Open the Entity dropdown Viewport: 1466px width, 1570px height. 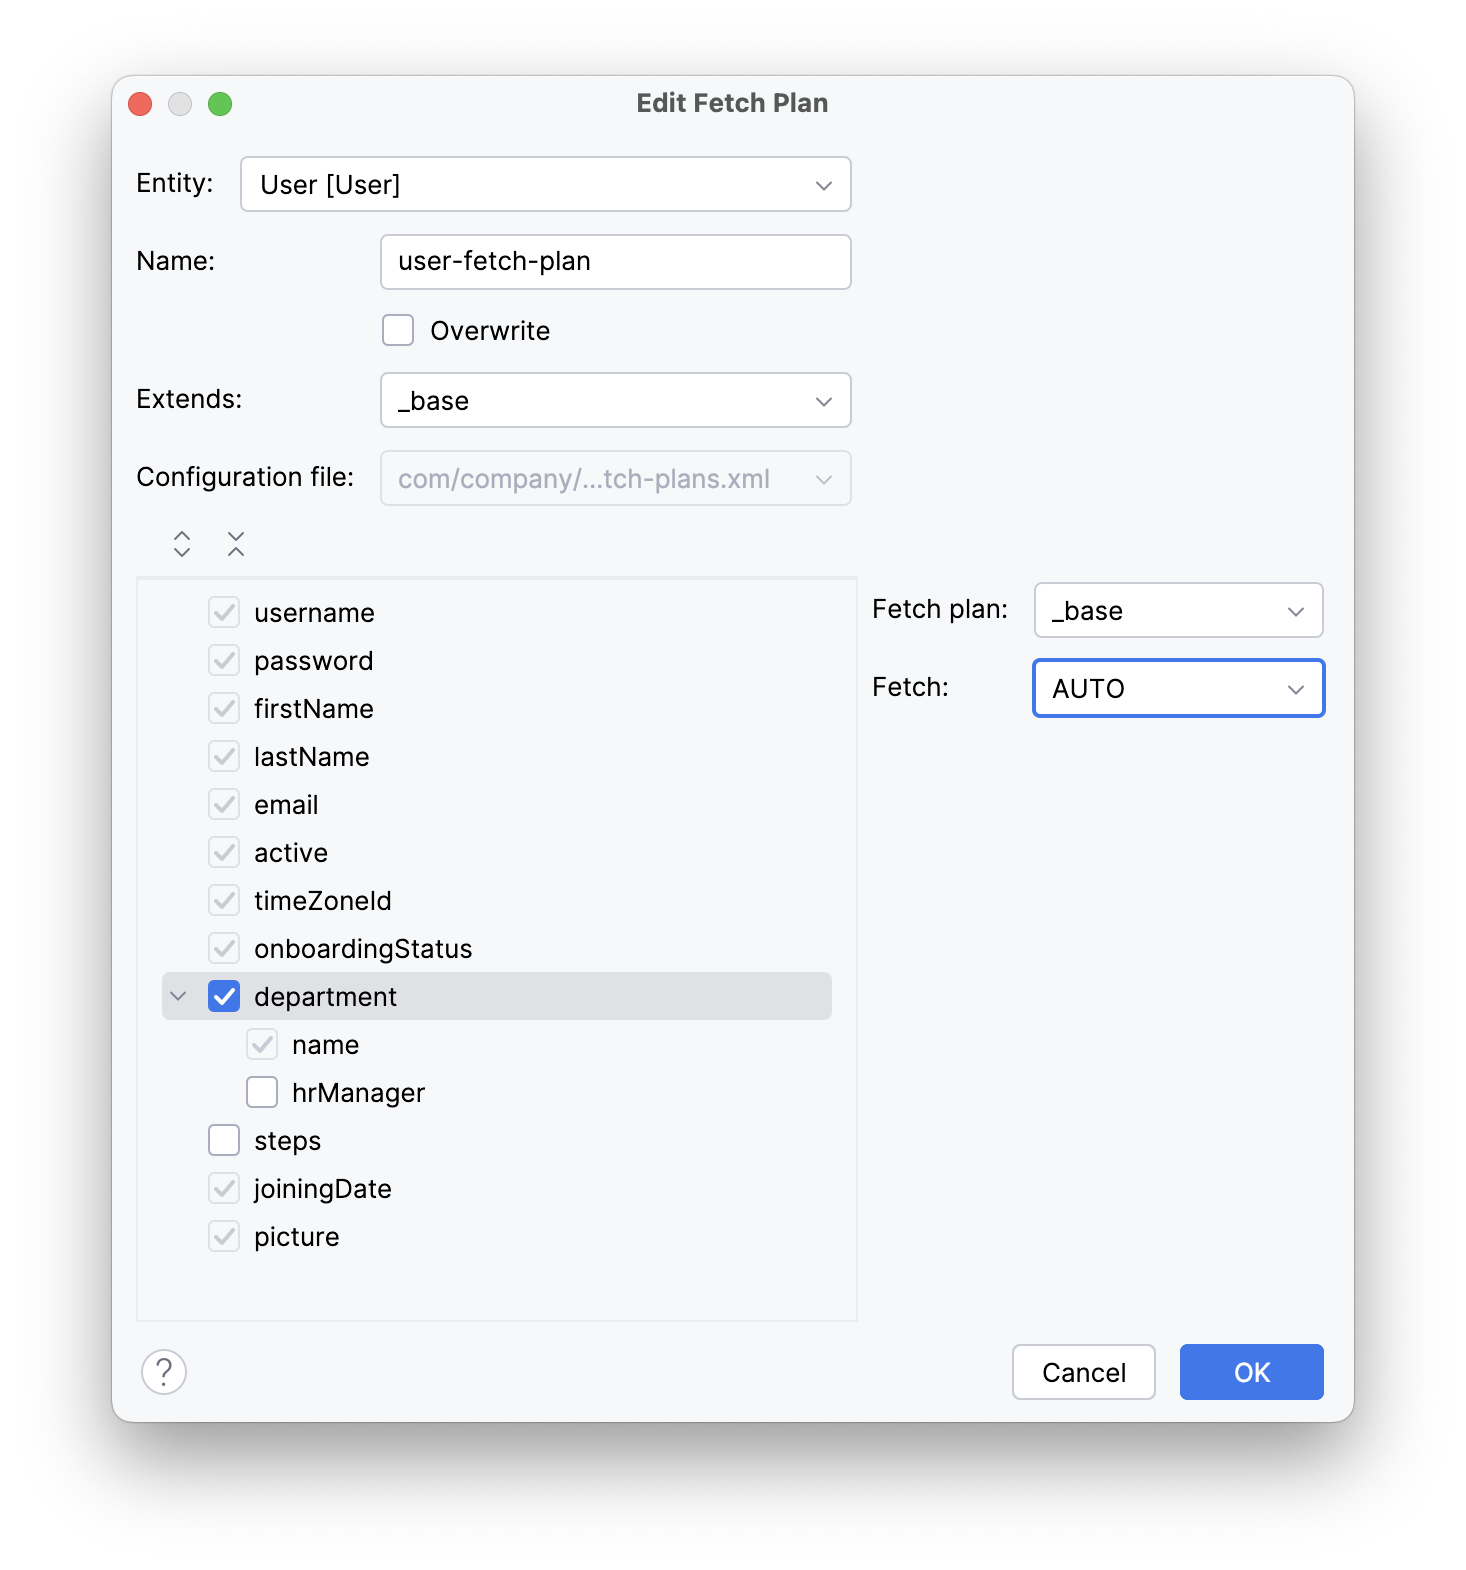[545, 184]
